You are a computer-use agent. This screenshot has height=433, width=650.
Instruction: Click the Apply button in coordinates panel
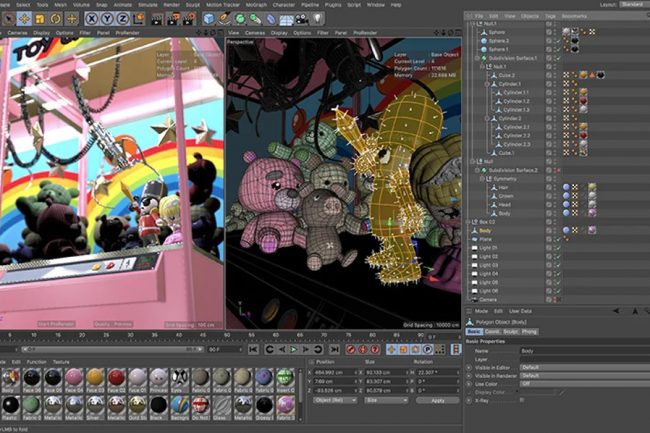[x=437, y=399]
